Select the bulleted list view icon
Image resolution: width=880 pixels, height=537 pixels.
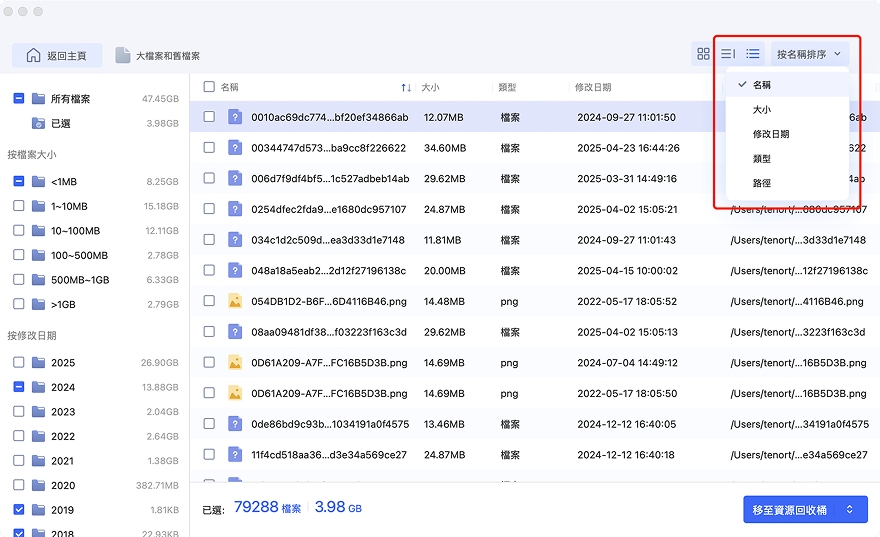point(753,54)
